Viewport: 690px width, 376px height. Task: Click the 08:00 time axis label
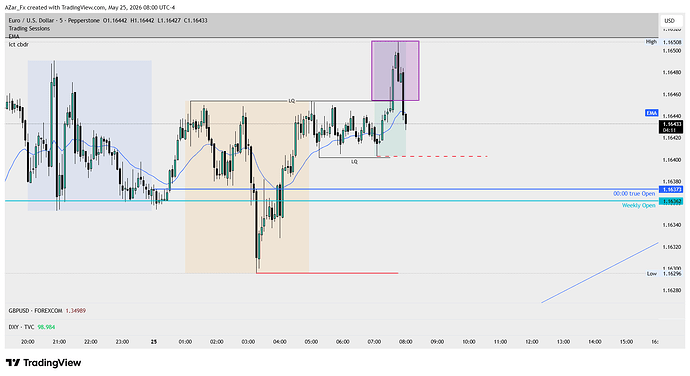[406, 342]
